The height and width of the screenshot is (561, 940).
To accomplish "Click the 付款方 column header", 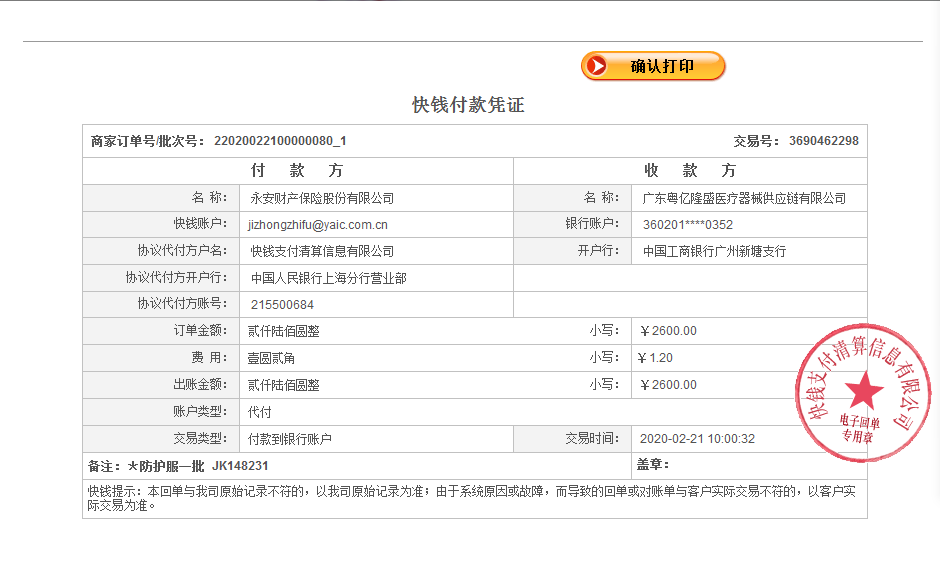I will click(297, 171).
